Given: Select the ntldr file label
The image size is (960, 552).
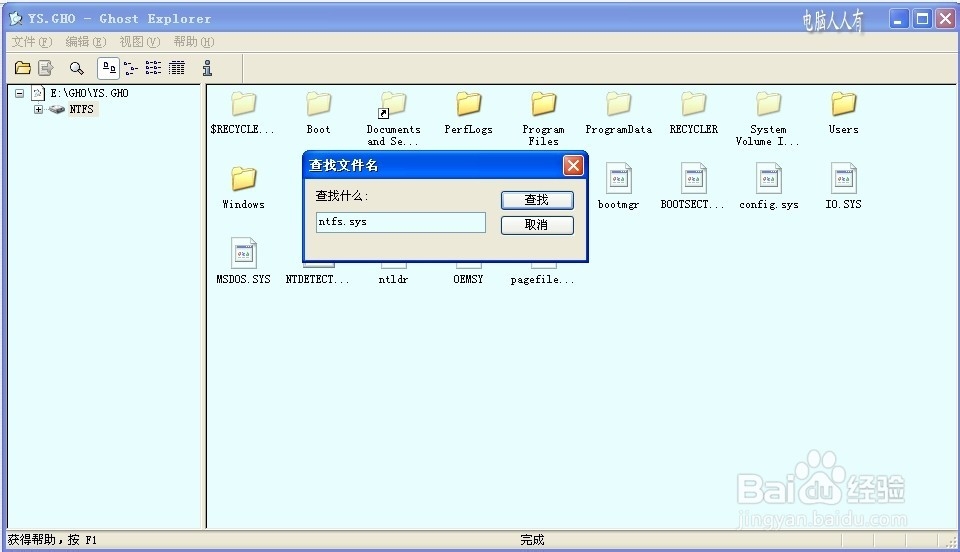Looking at the screenshot, I should point(393,279).
